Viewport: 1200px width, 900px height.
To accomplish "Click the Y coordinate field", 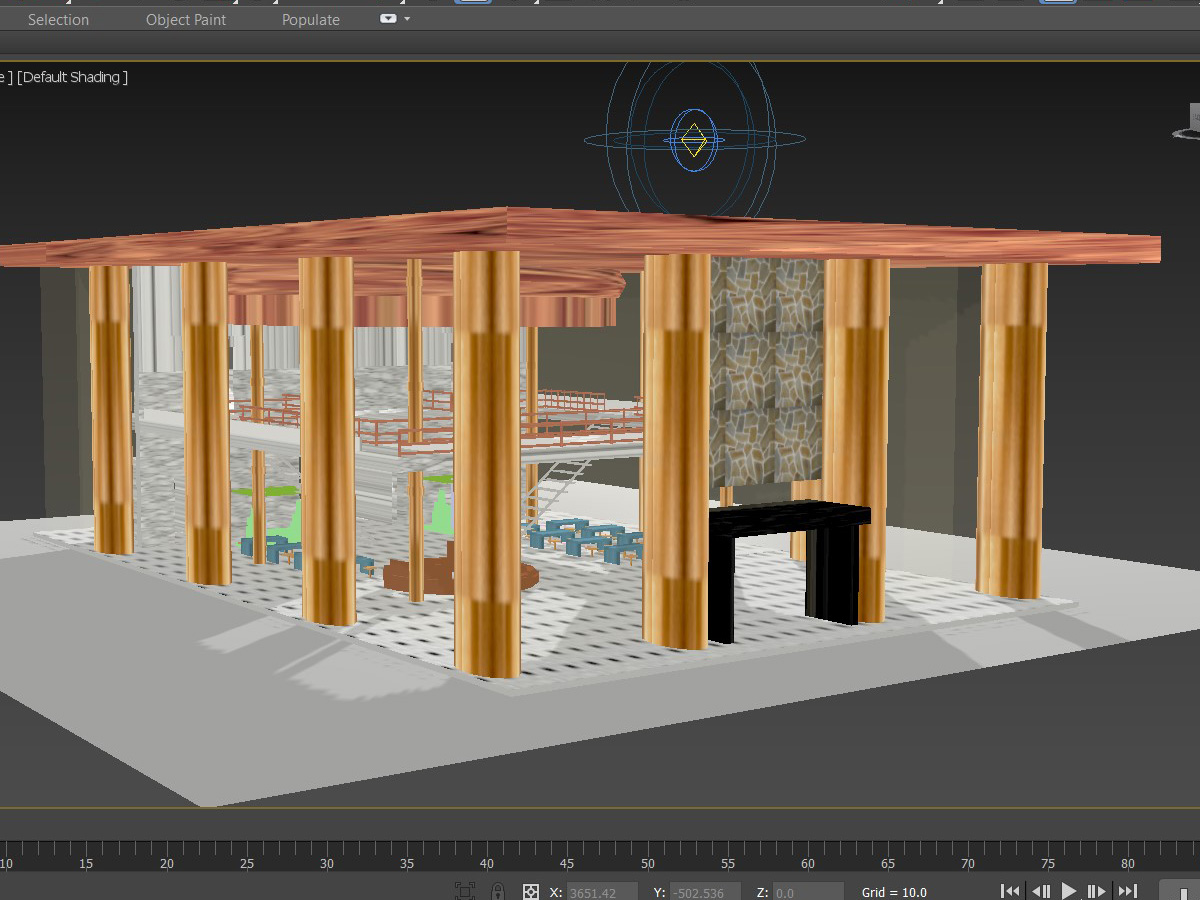I will click(704, 892).
